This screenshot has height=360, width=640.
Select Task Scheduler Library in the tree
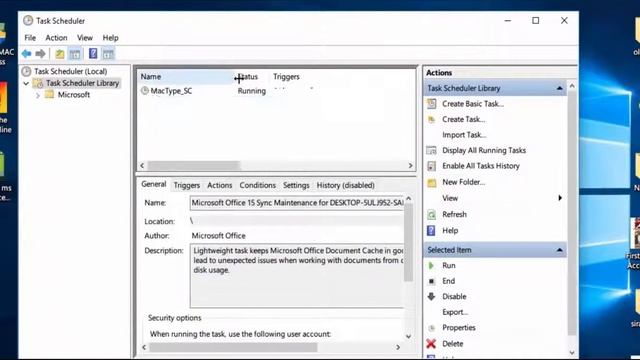click(82, 83)
